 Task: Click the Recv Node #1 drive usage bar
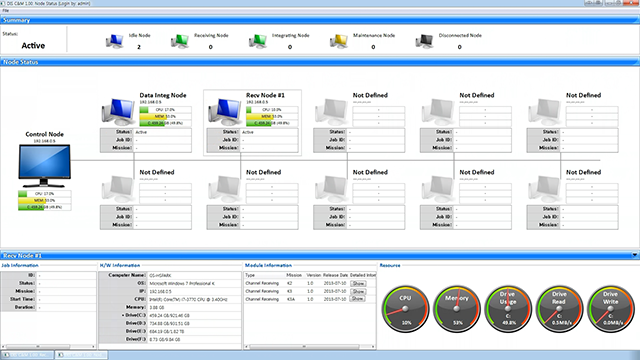point(272,123)
